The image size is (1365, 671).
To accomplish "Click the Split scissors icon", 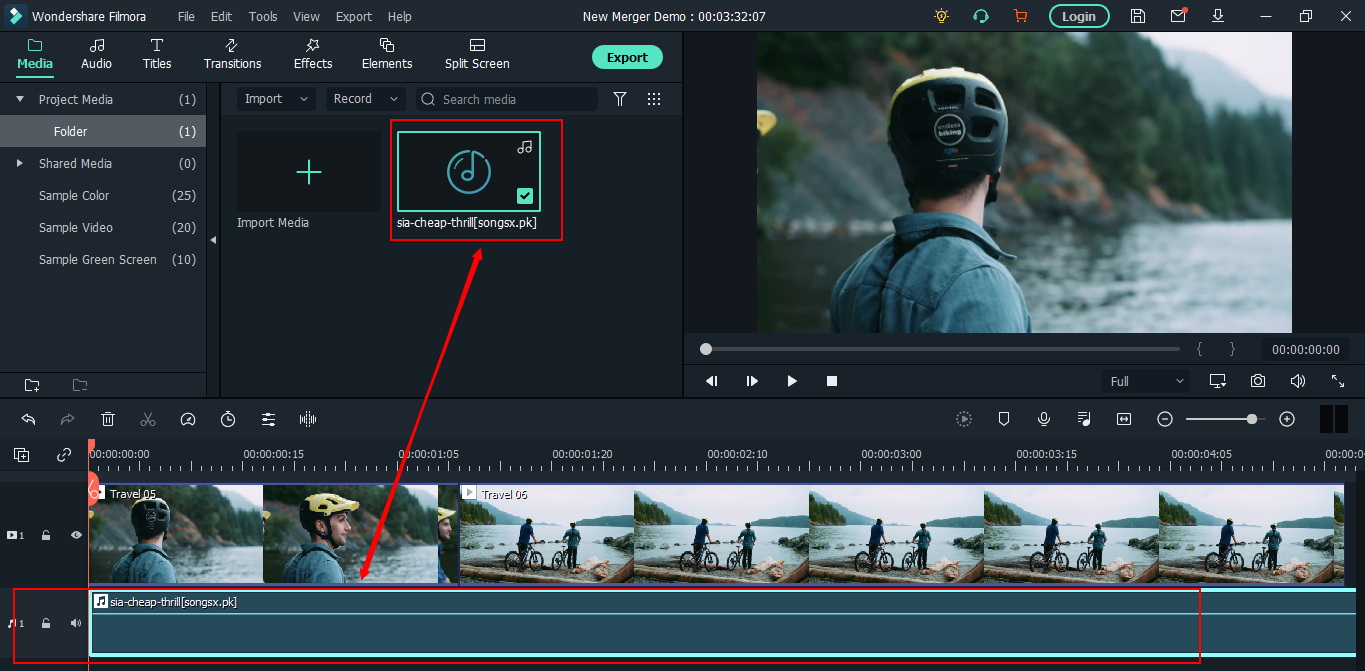I will click(x=148, y=419).
